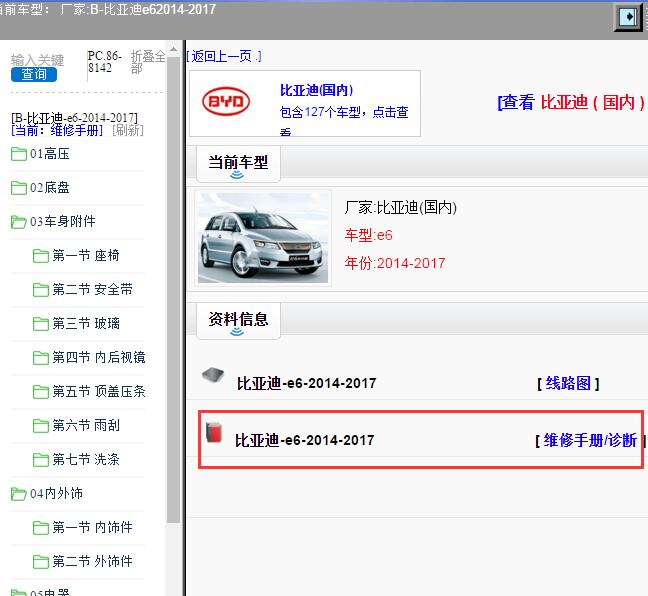Click the BYD e6 car thumbnail
The image size is (648, 596).
pos(263,238)
